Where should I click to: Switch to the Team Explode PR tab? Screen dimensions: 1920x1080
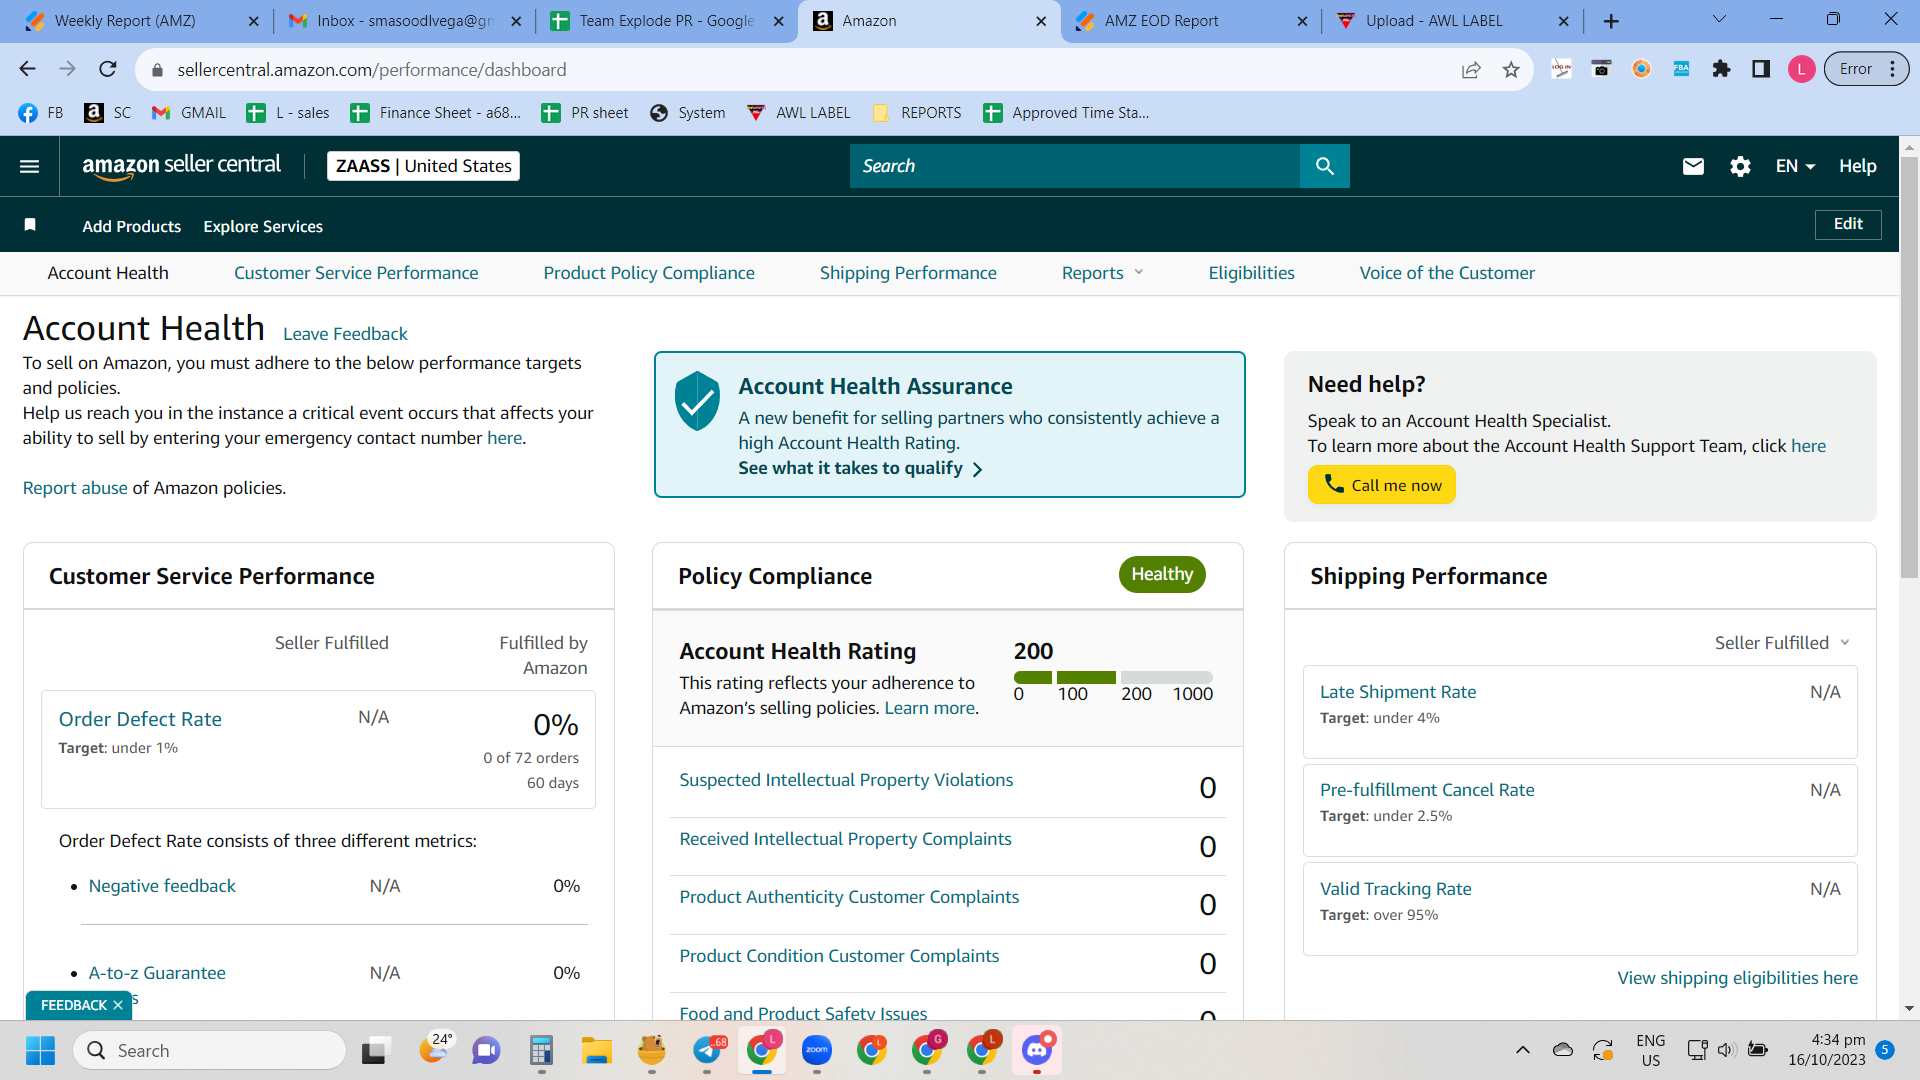click(x=666, y=21)
